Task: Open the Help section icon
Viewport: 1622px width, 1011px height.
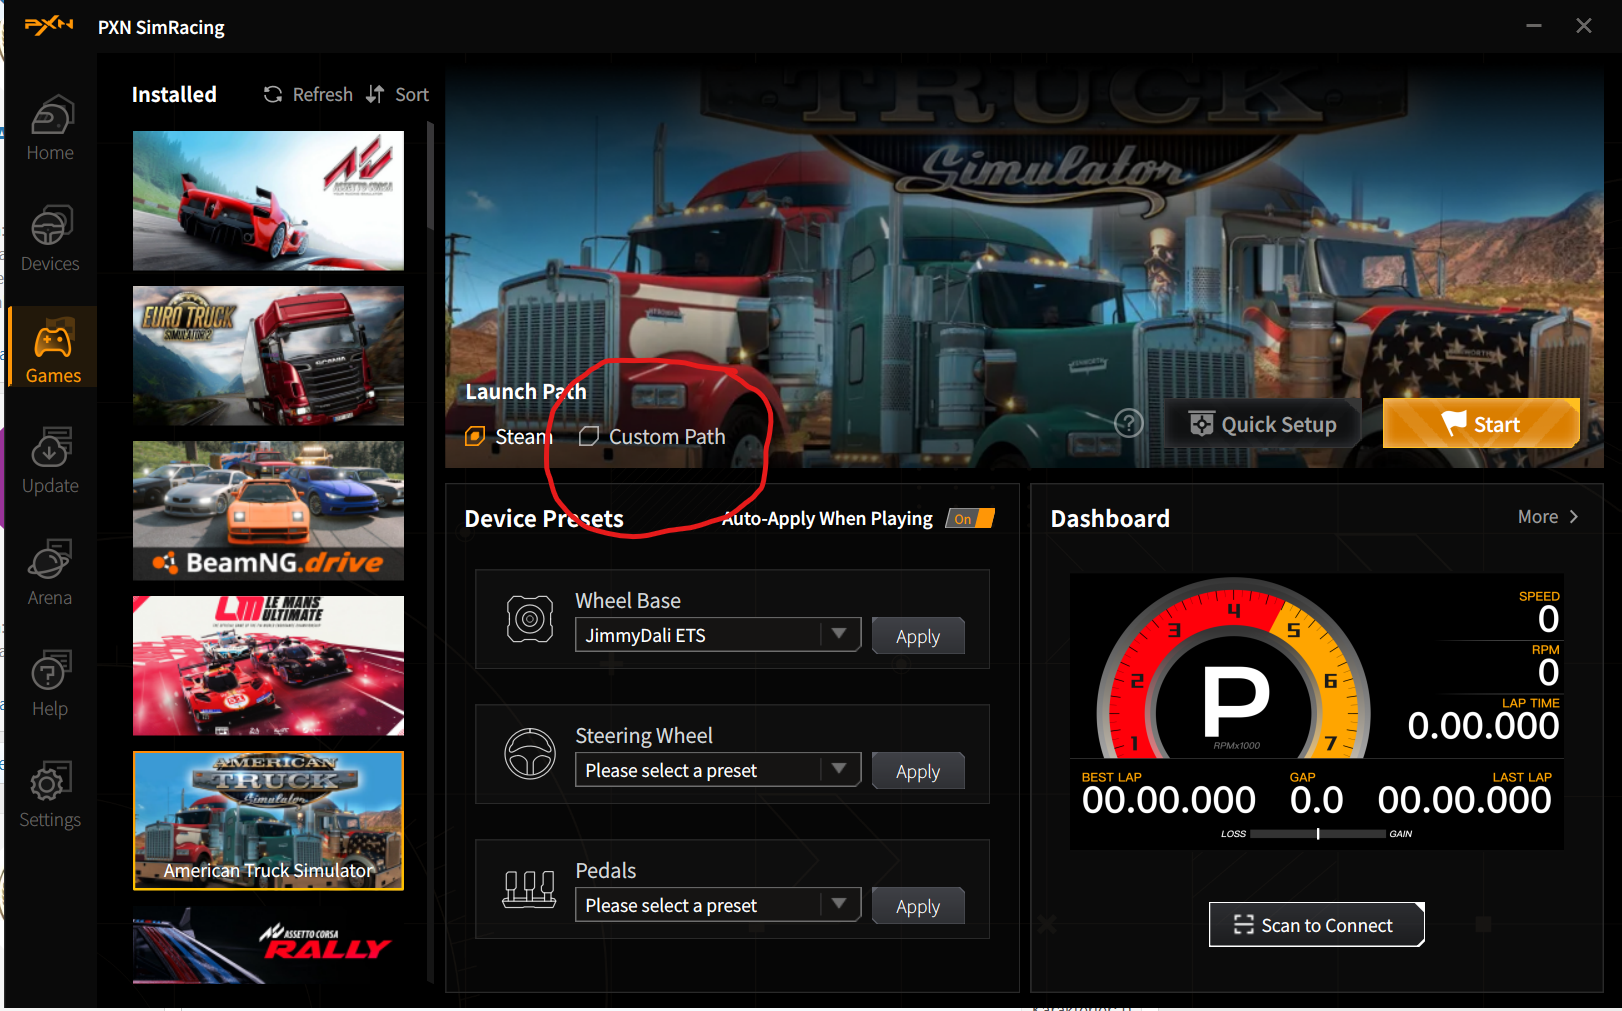Action: click(x=50, y=671)
